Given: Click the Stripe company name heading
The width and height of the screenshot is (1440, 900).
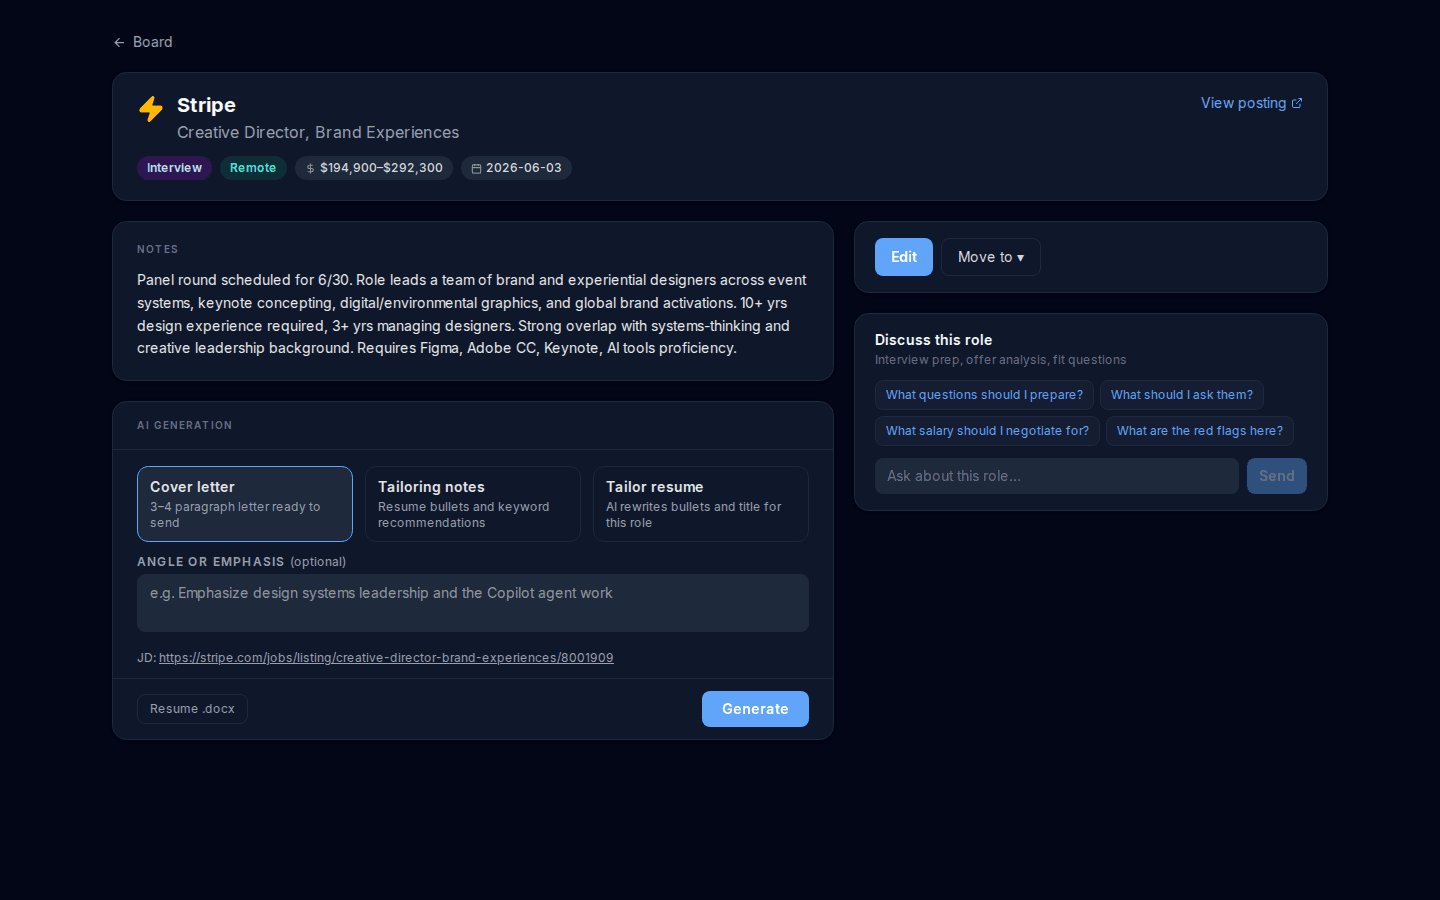Looking at the screenshot, I should click(x=206, y=105).
